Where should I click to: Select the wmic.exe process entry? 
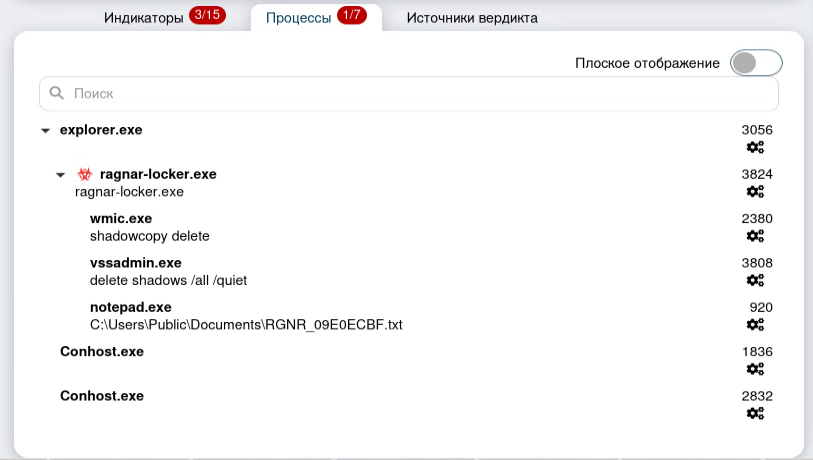point(121,218)
